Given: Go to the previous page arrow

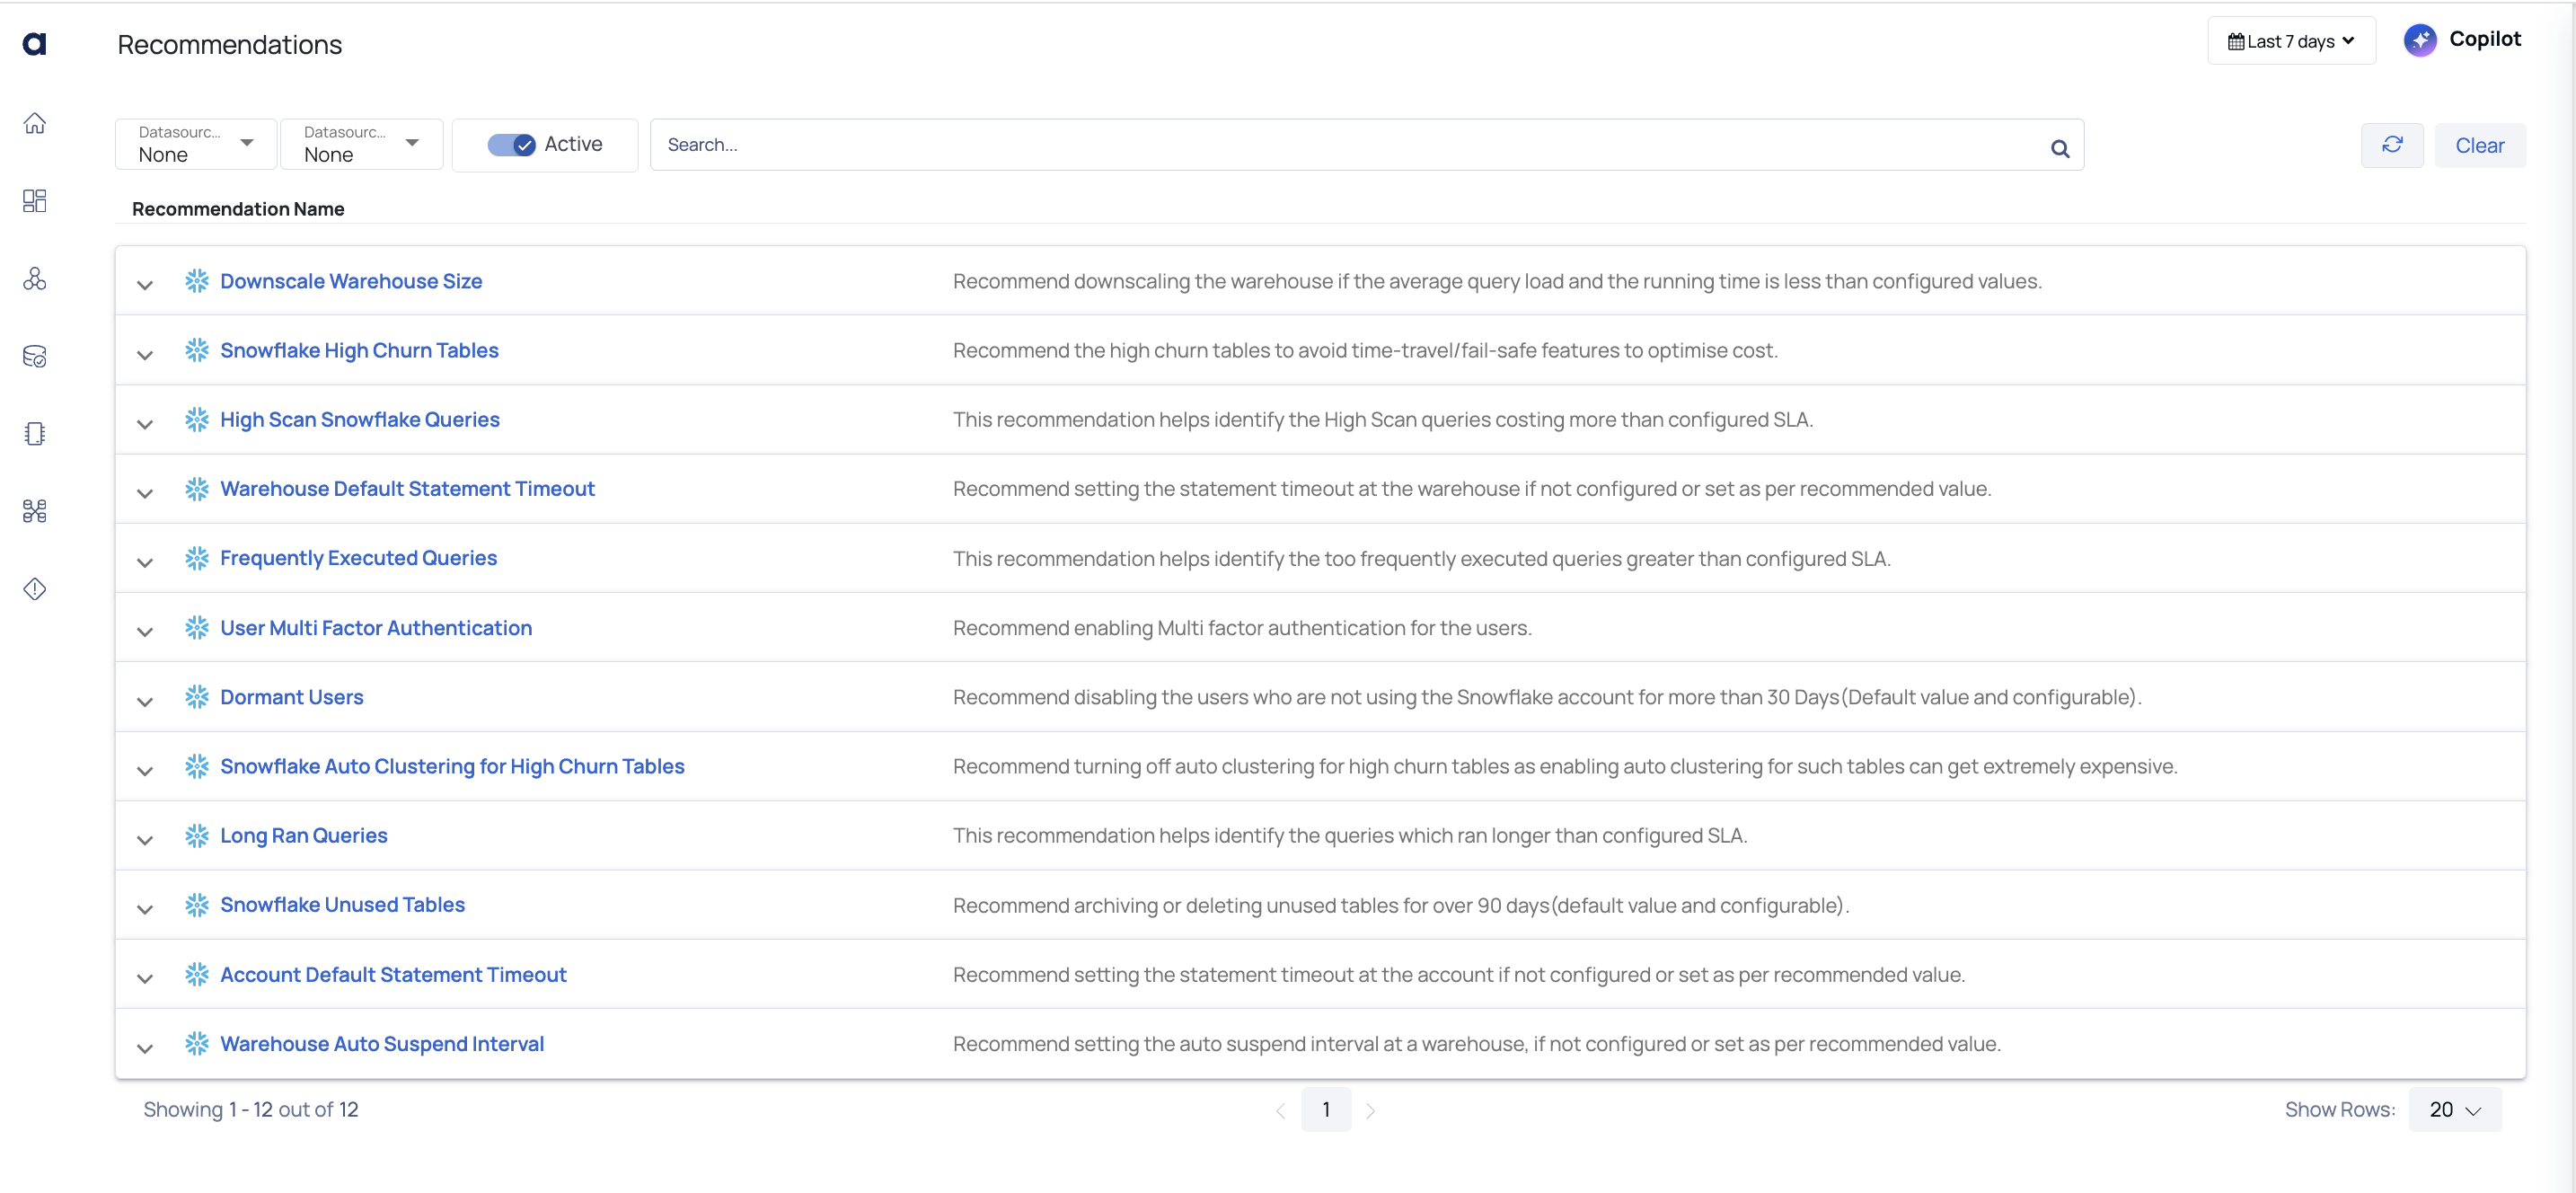Looking at the screenshot, I should click(x=1280, y=1111).
